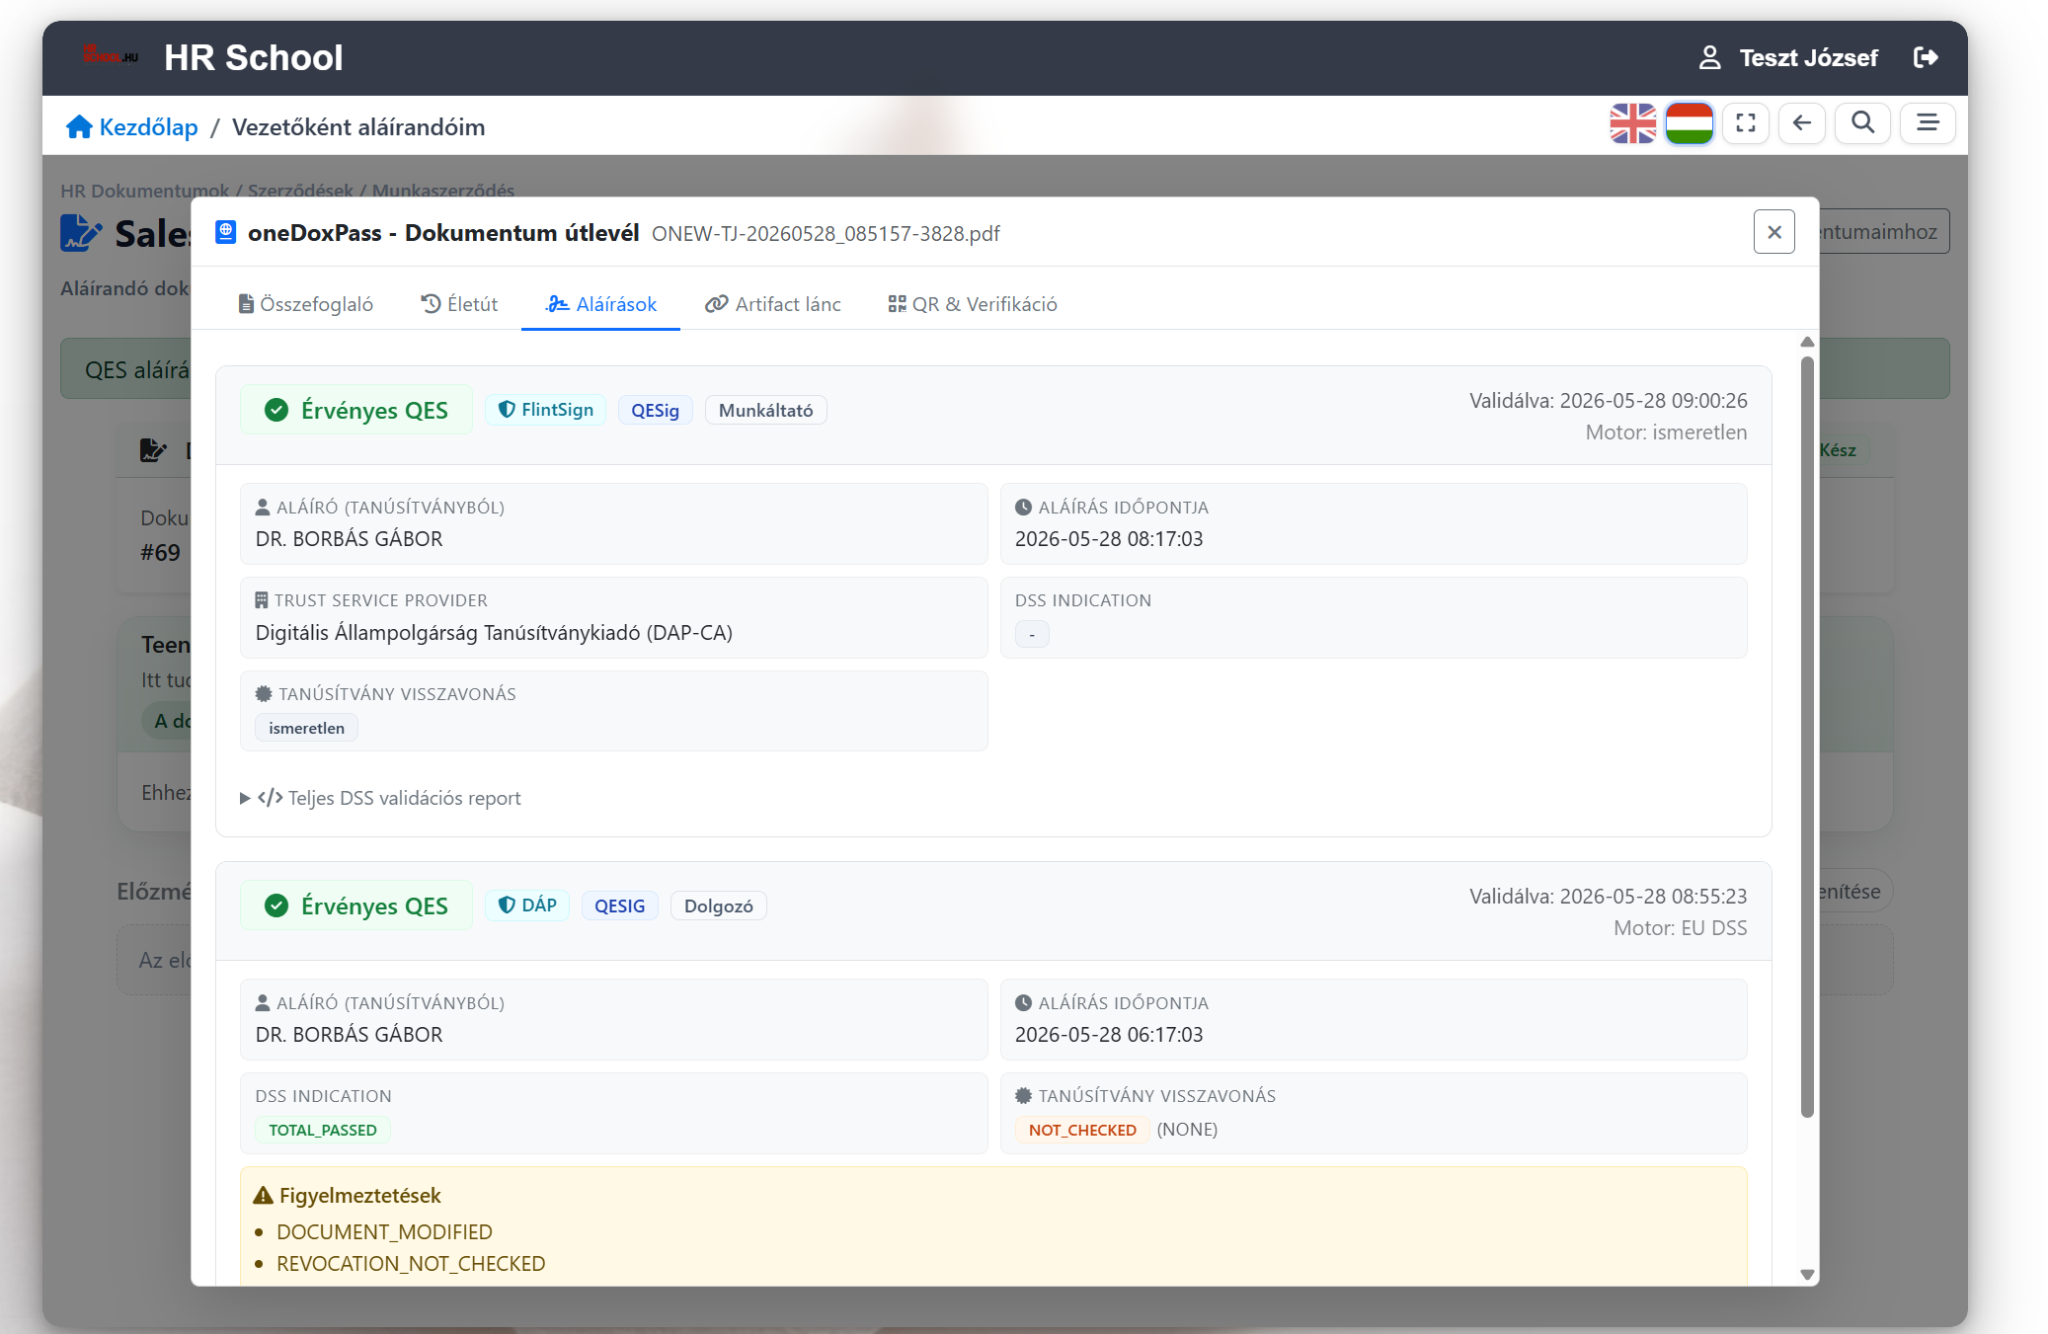Click signing time 2026-05-28 08:17:03
The image size is (2048, 1334).
(x=1109, y=539)
